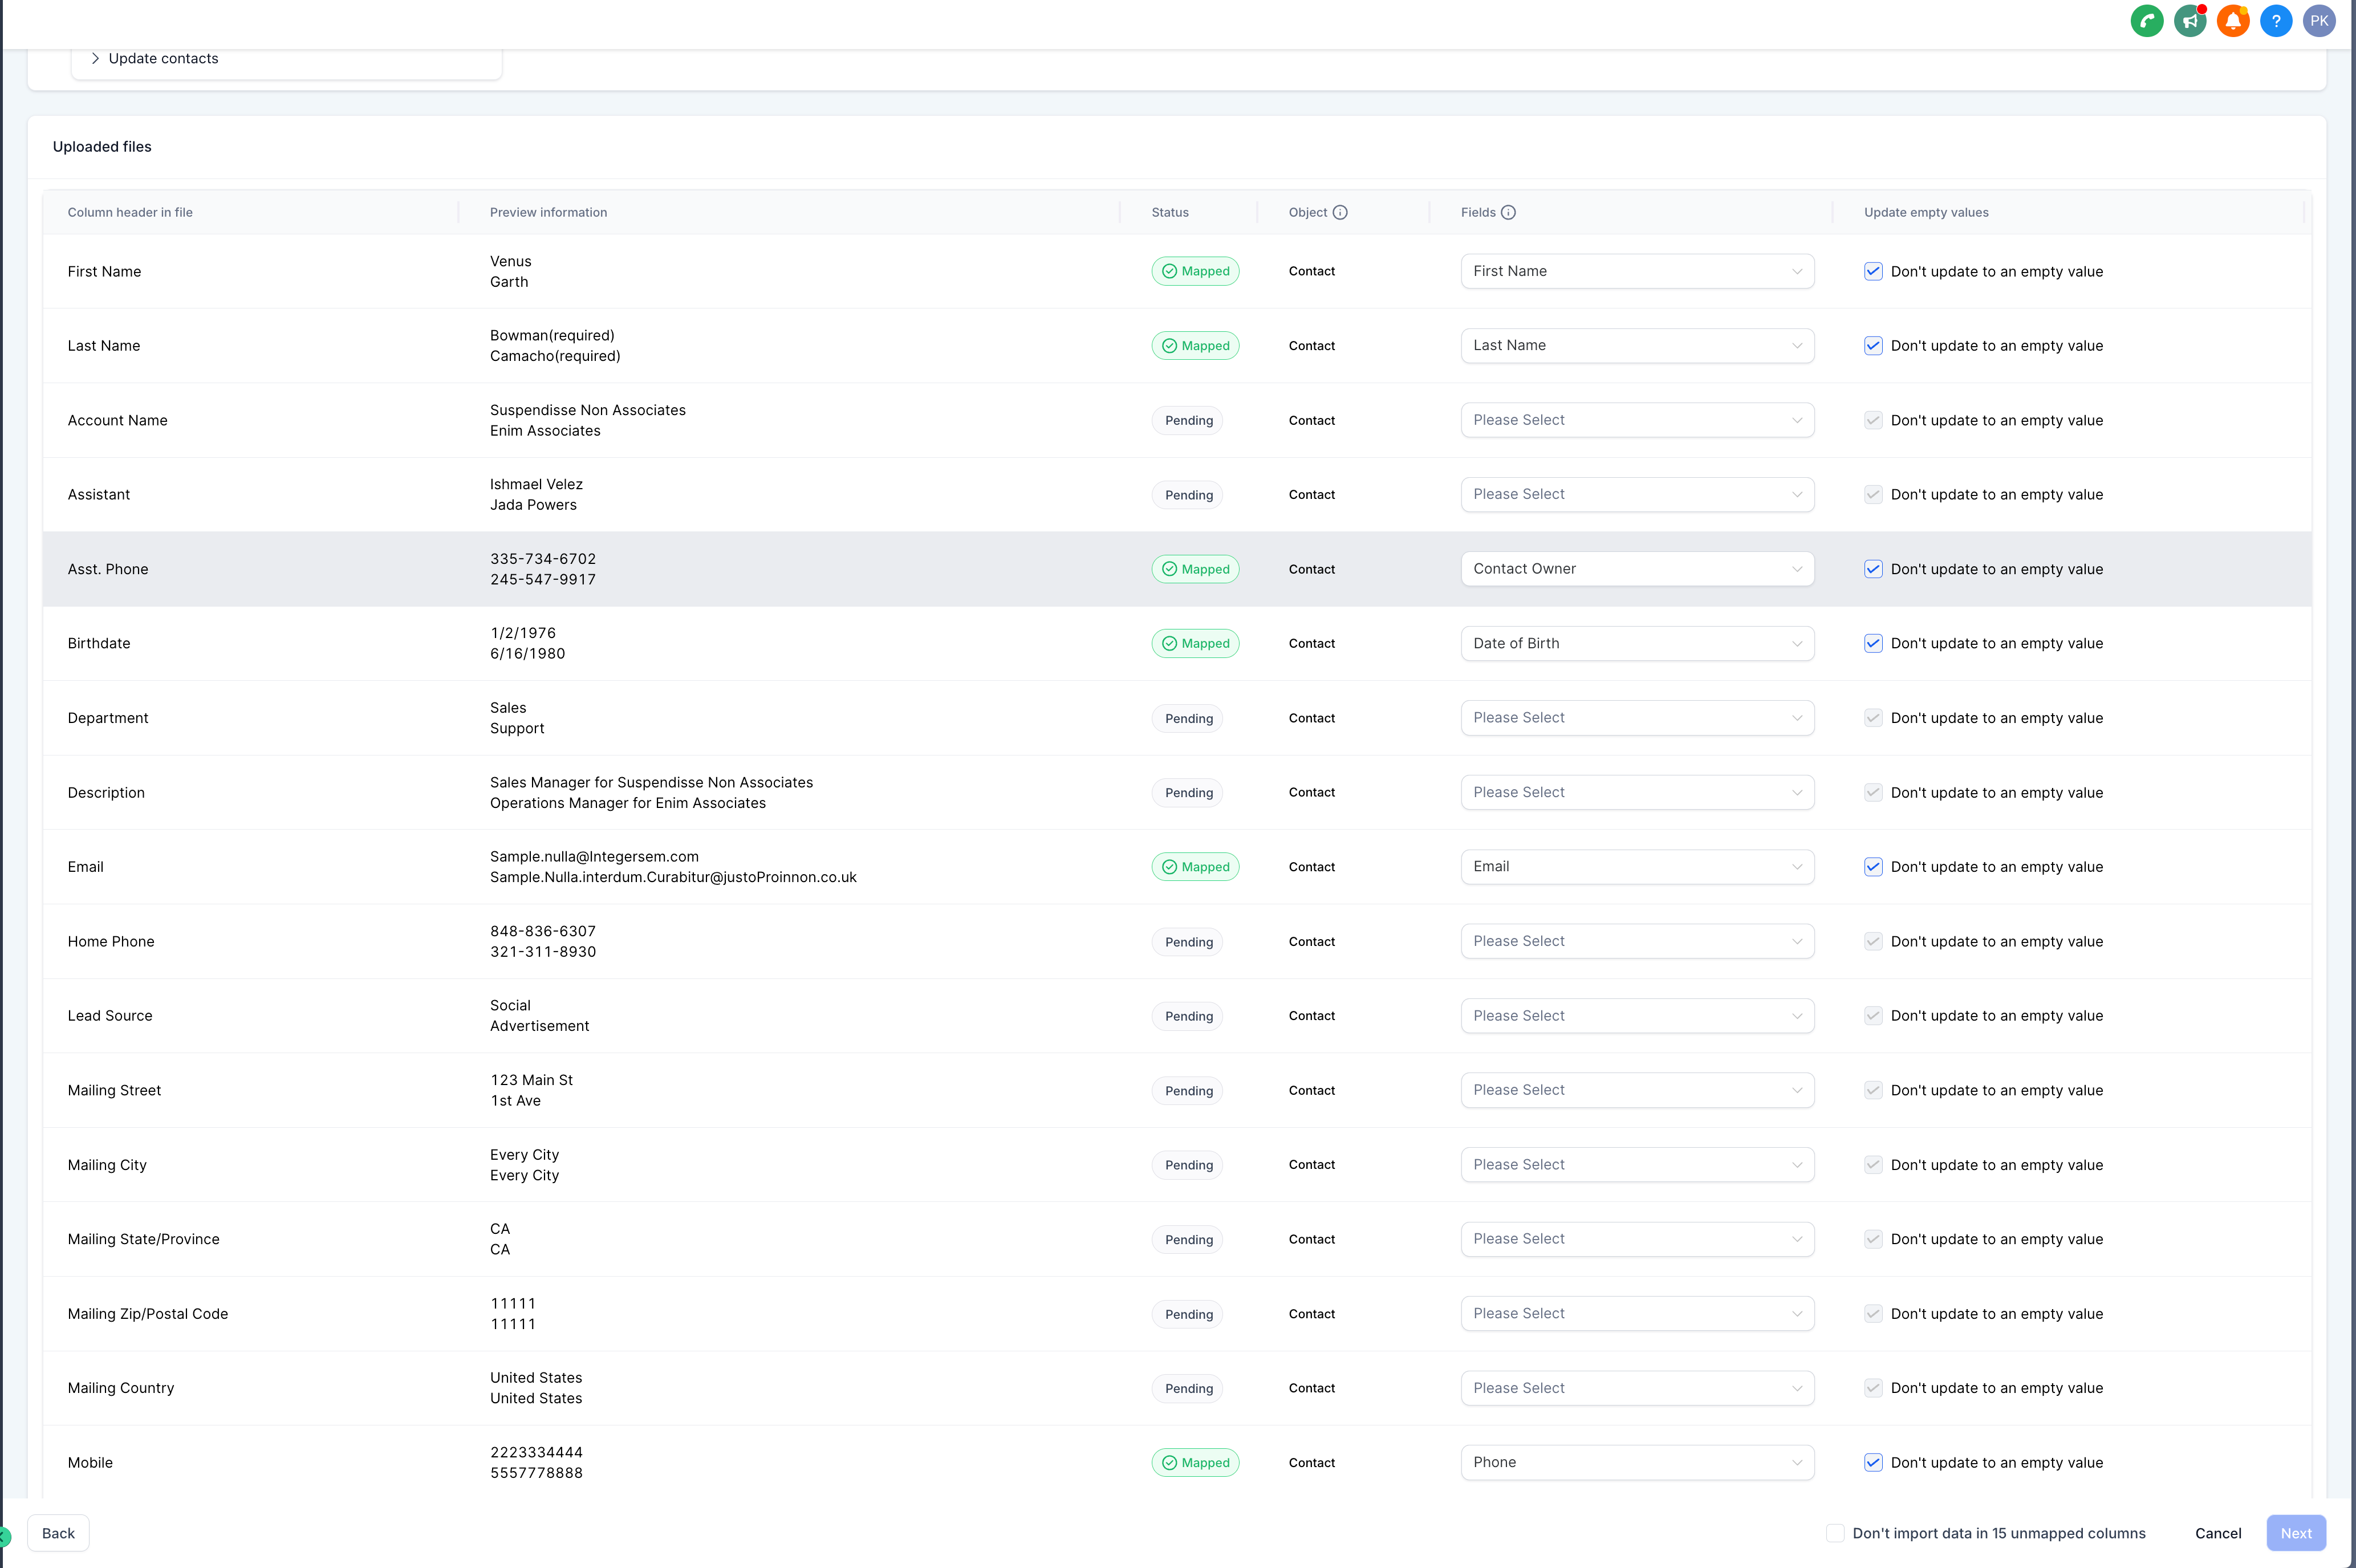Click the Preview information column heading

[x=548, y=212]
